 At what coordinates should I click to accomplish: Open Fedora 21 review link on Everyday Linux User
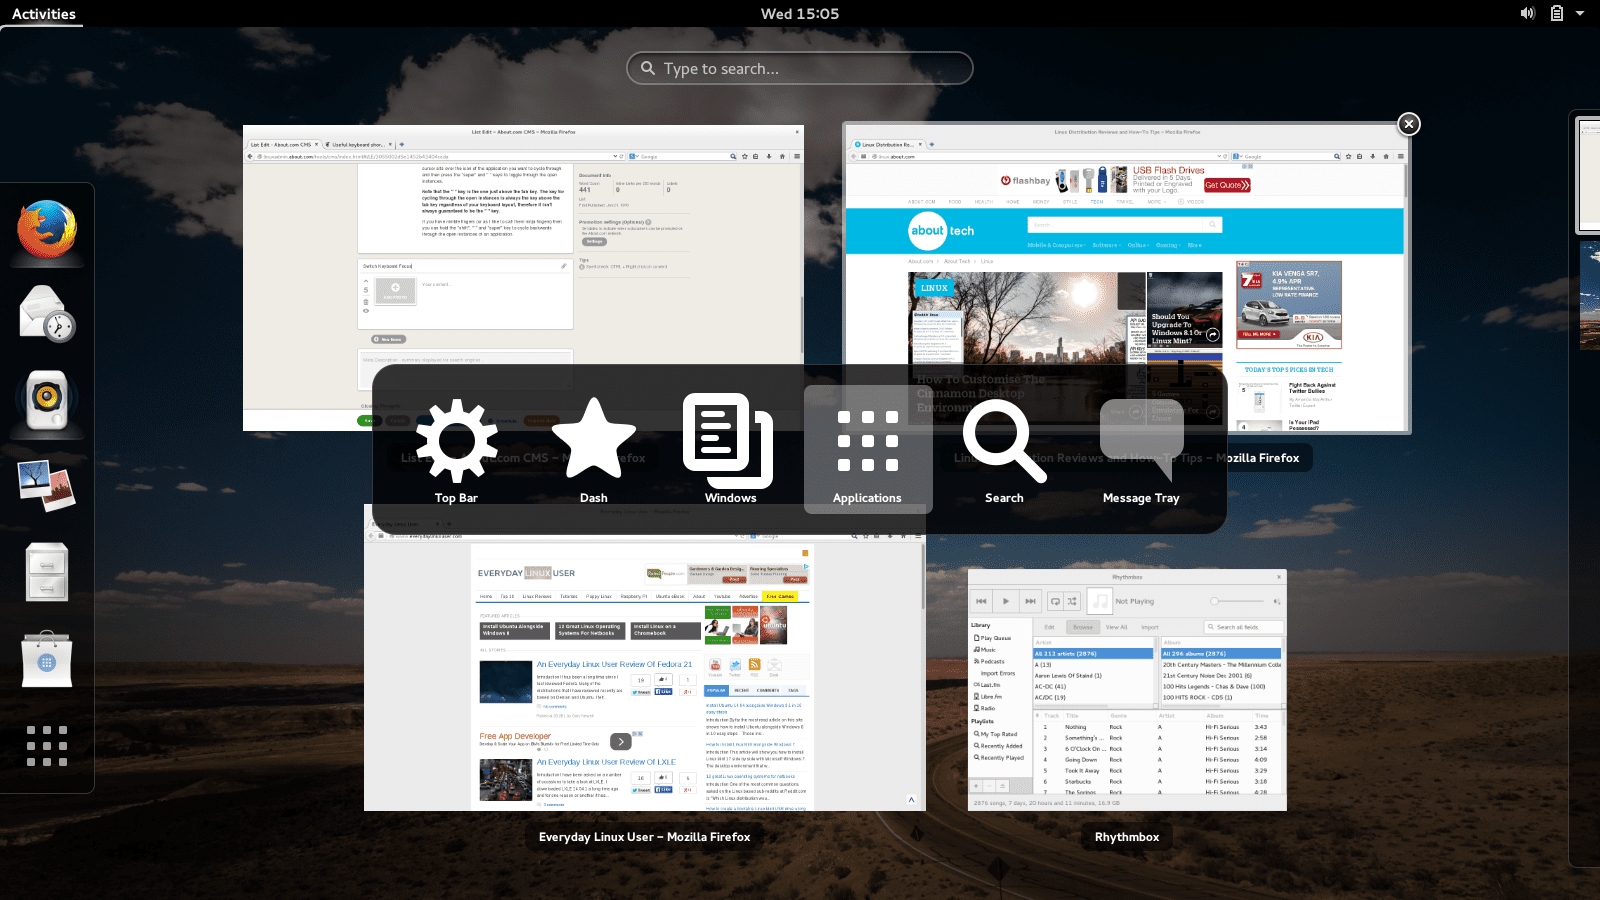[614, 664]
